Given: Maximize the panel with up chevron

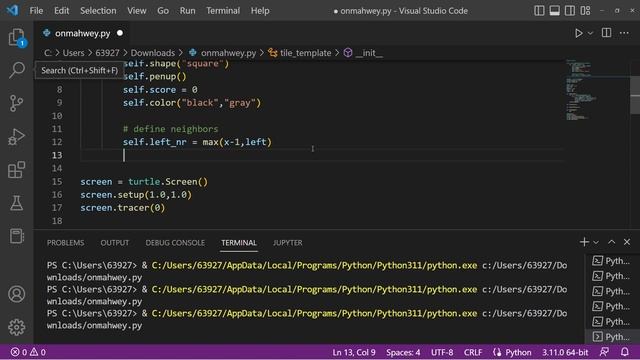Looking at the screenshot, I should (x=611, y=242).
